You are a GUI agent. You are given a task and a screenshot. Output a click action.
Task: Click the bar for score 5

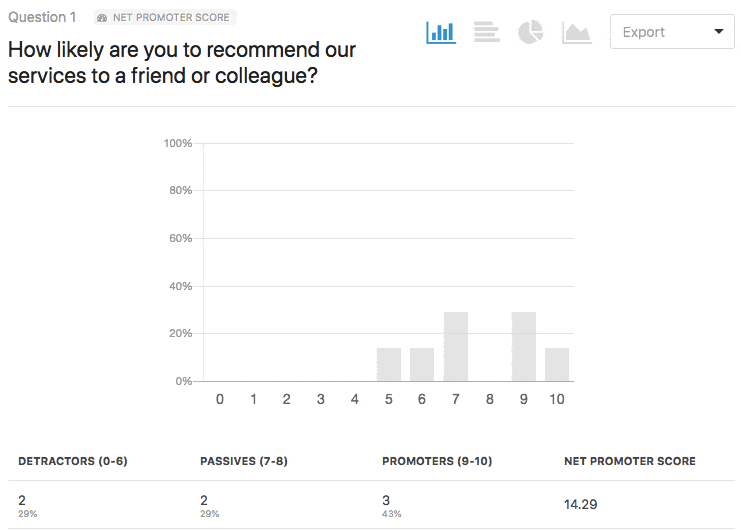tap(388, 364)
